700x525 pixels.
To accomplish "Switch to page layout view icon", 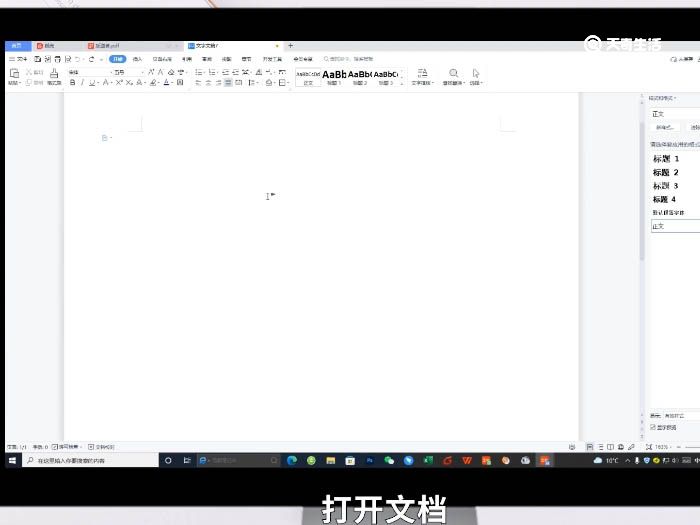I will click(x=590, y=447).
